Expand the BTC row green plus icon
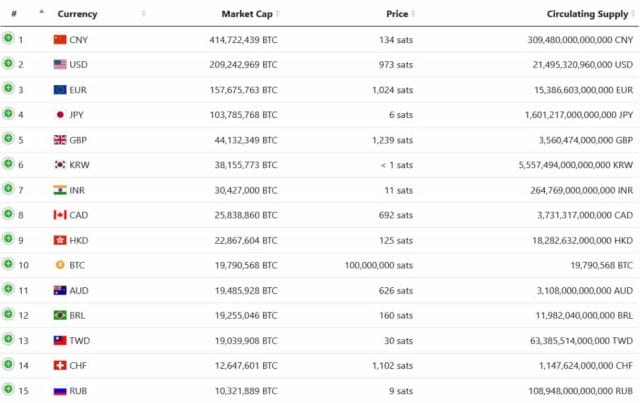Screen dimensions: 640x403 [8, 264]
